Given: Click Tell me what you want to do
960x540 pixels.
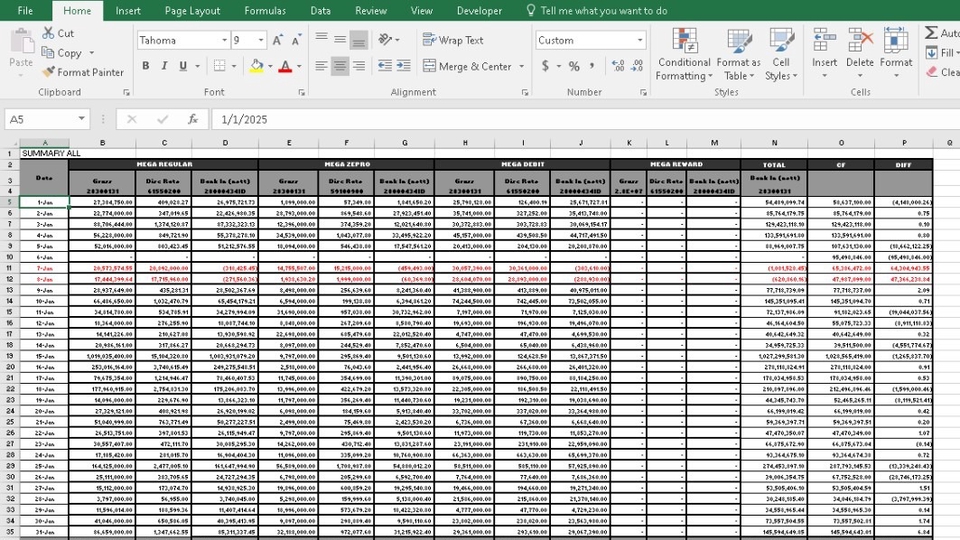Looking at the screenshot, I should [x=597, y=10].
